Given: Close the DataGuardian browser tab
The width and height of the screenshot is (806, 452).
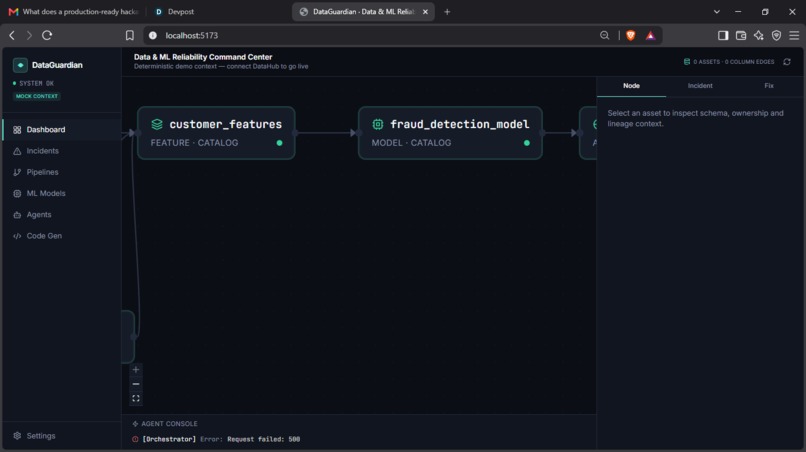Looking at the screenshot, I should 425,12.
